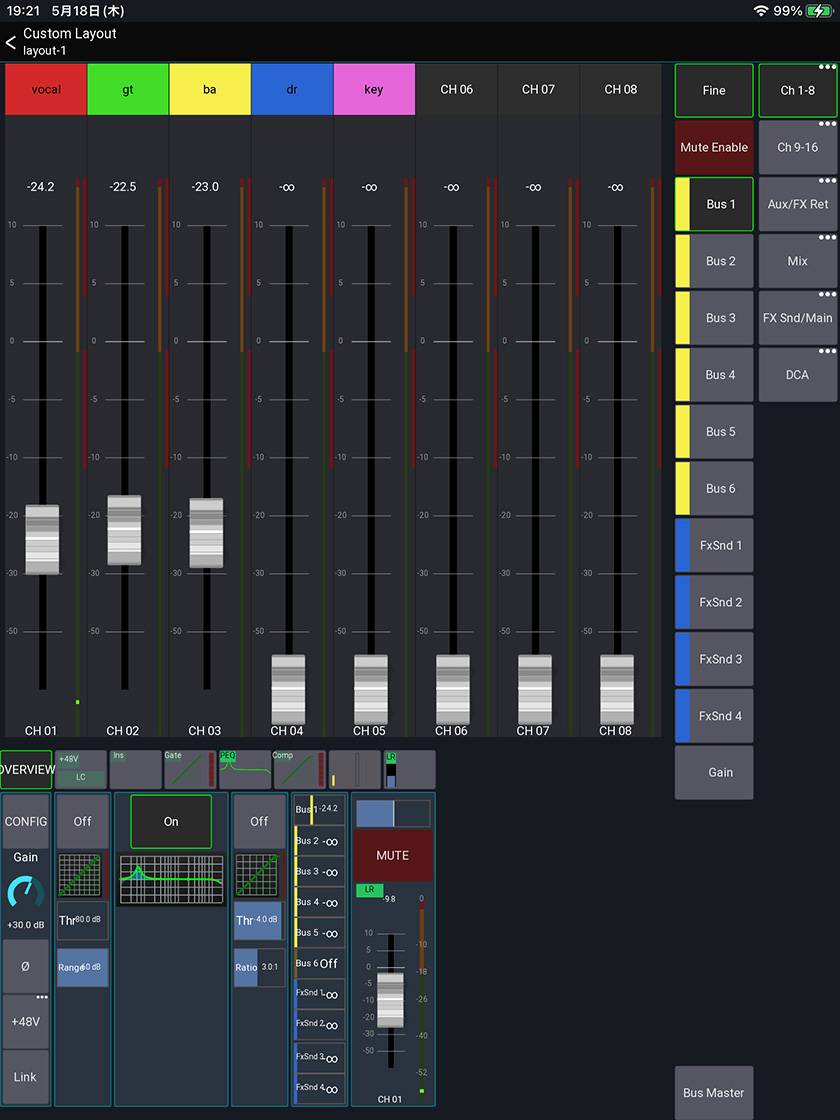Toggle the red MUTE button for CH 01

tap(392, 855)
